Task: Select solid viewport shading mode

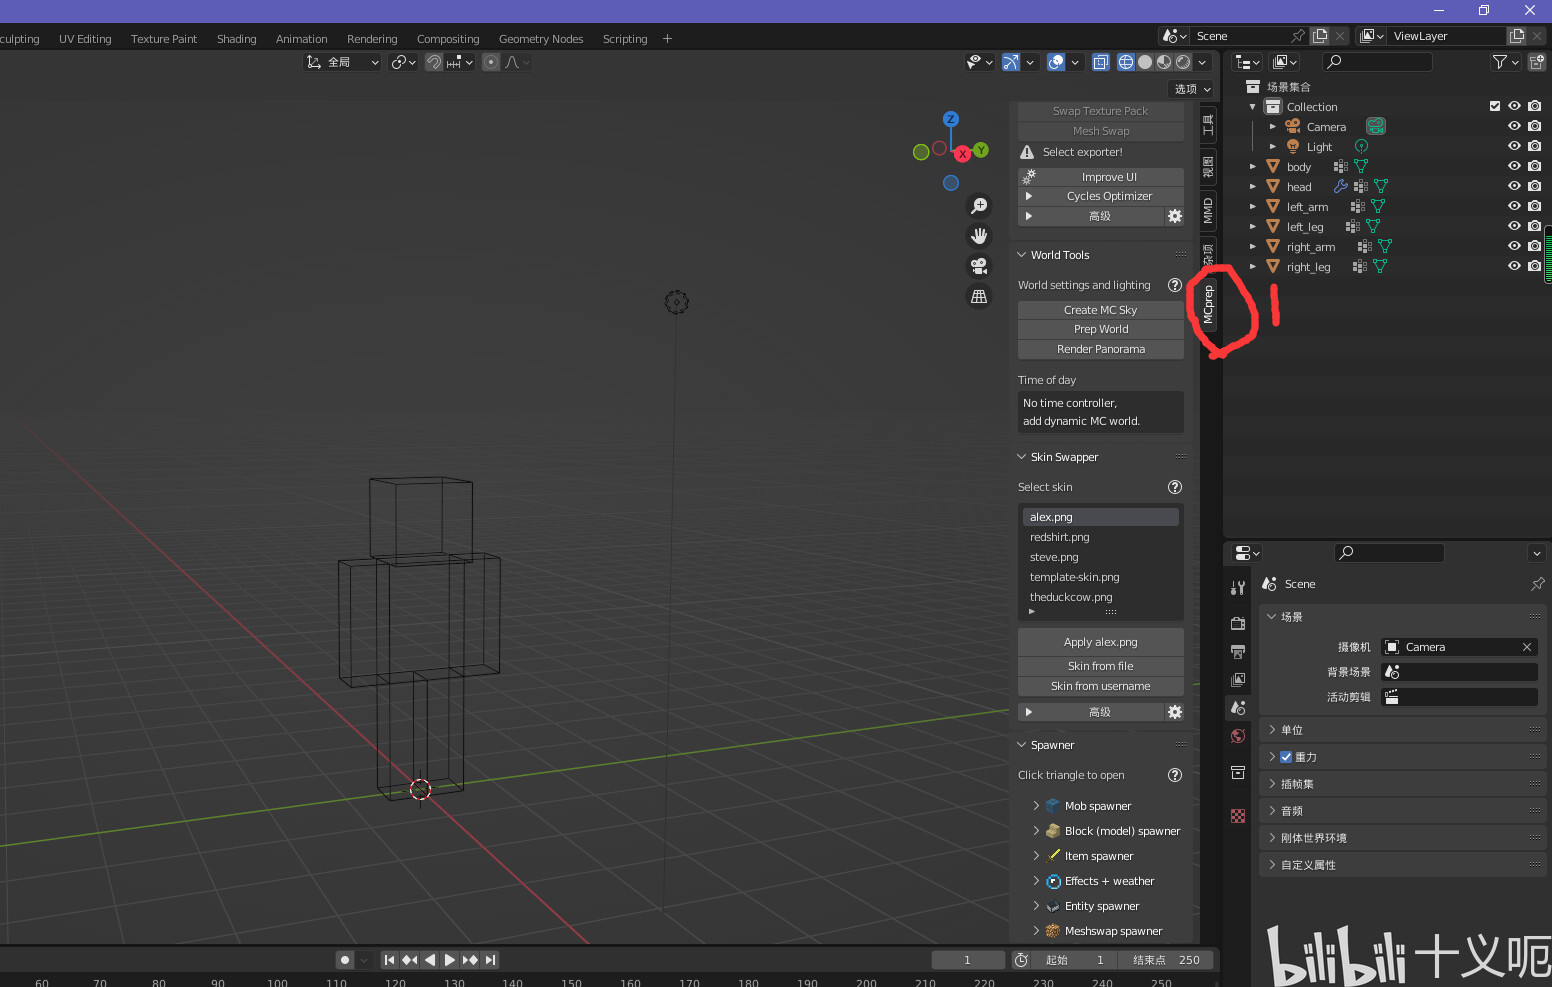Action: pyautogui.click(x=1145, y=62)
